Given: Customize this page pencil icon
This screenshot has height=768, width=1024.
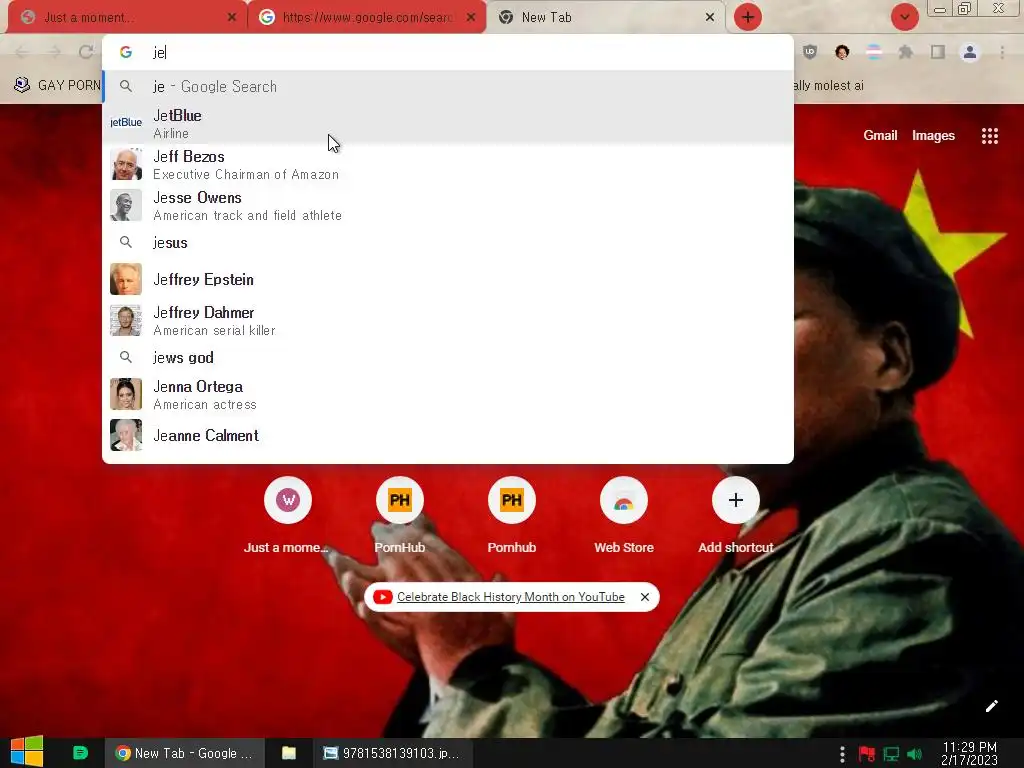Looking at the screenshot, I should (991, 706).
